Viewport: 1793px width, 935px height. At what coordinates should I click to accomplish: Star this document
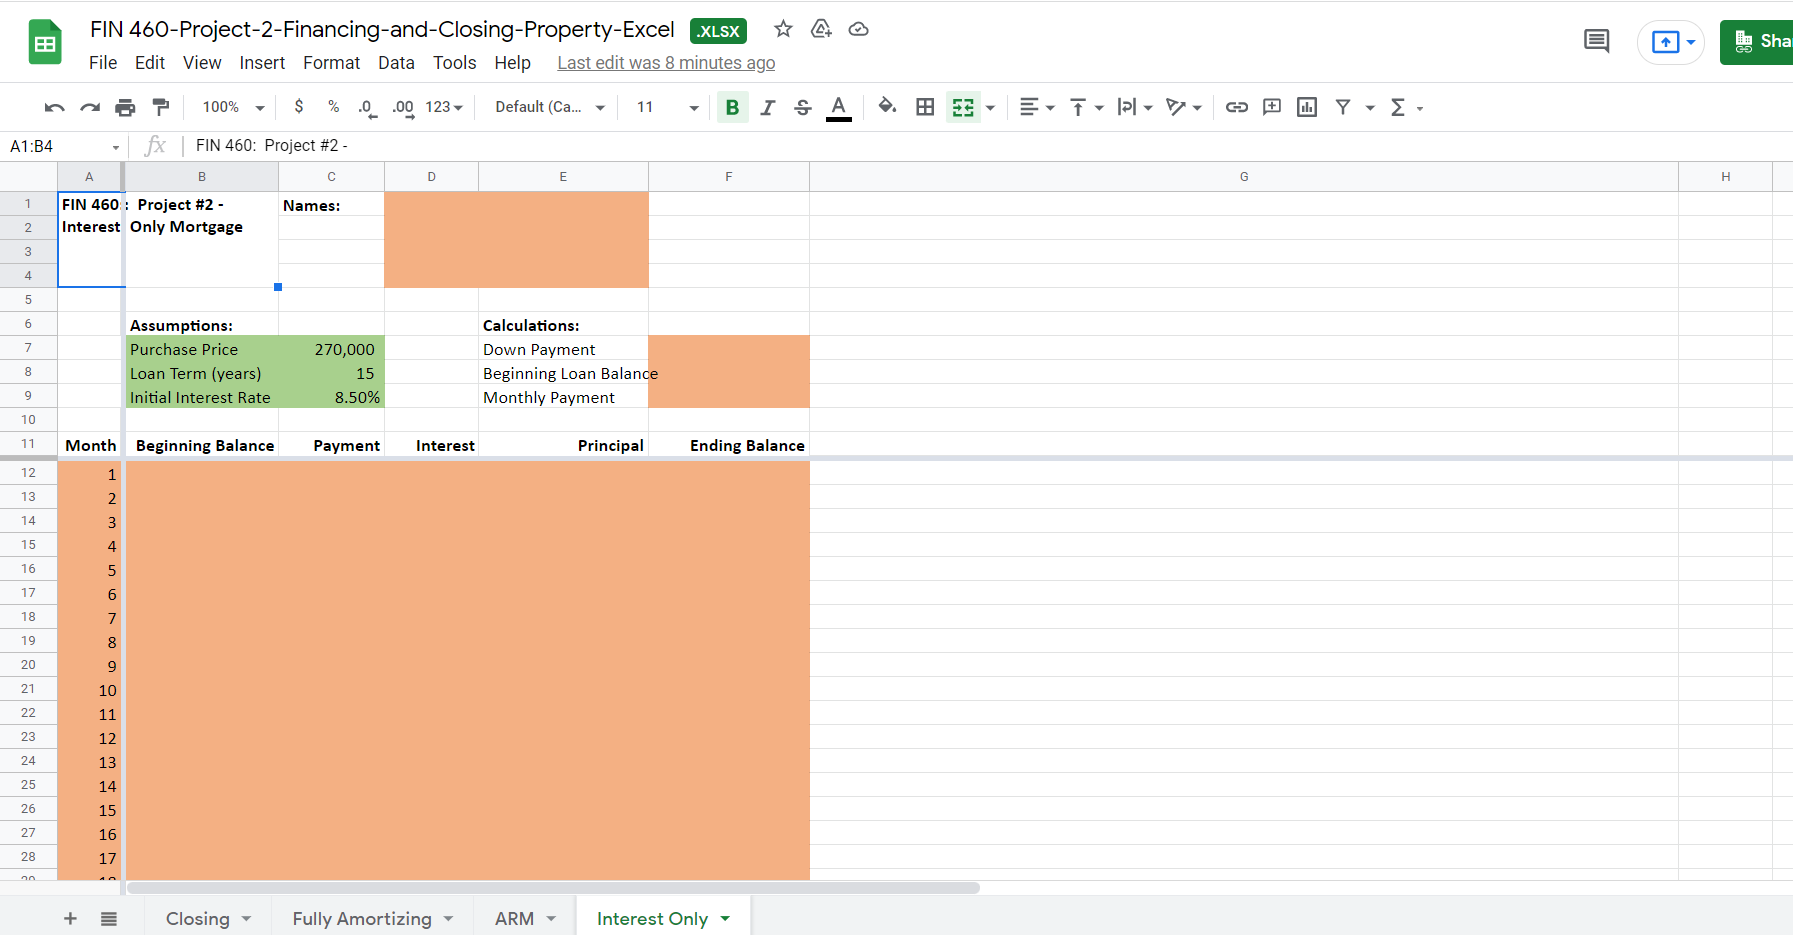(x=783, y=29)
